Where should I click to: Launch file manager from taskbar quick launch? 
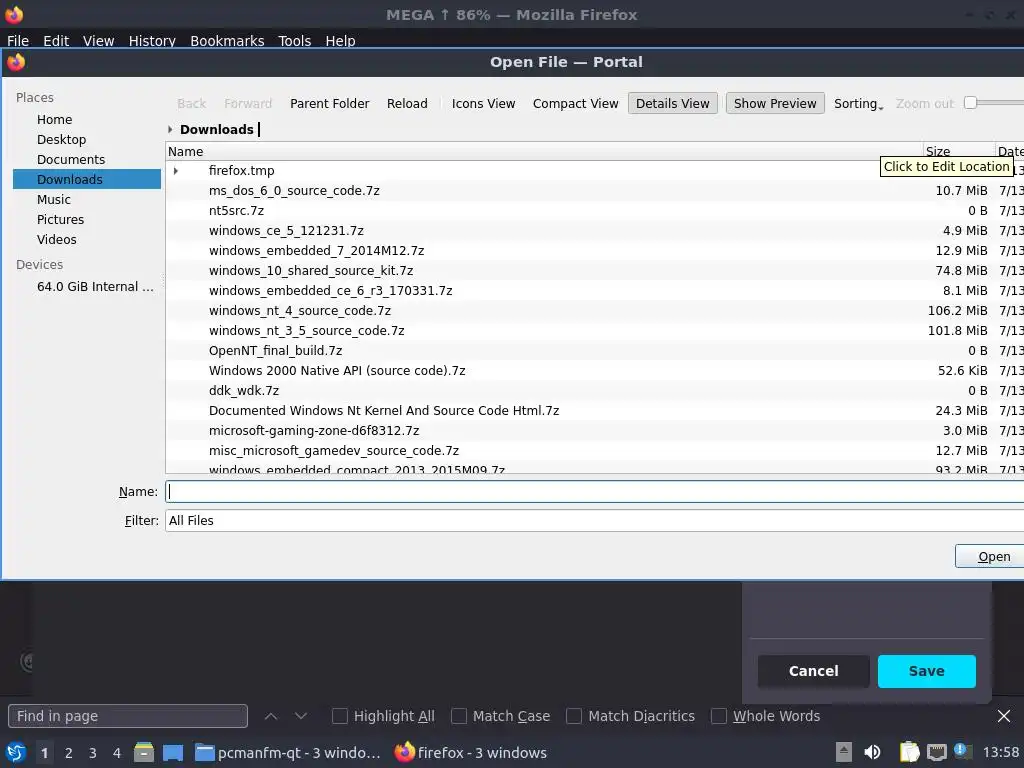pyautogui.click(x=144, y=752)
